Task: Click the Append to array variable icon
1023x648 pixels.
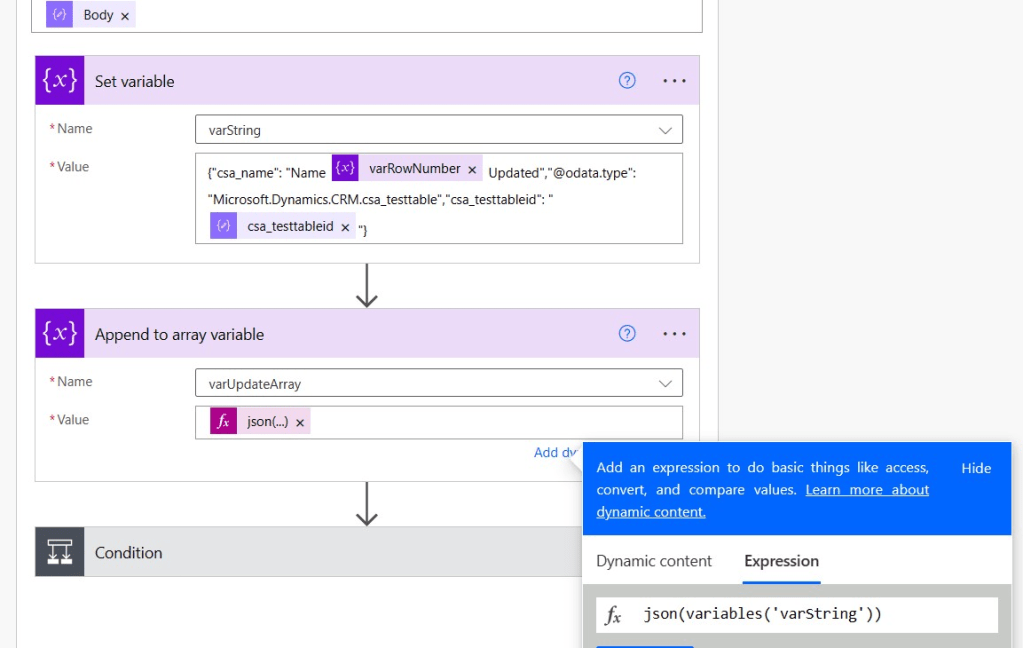Action: pos(59,334)
